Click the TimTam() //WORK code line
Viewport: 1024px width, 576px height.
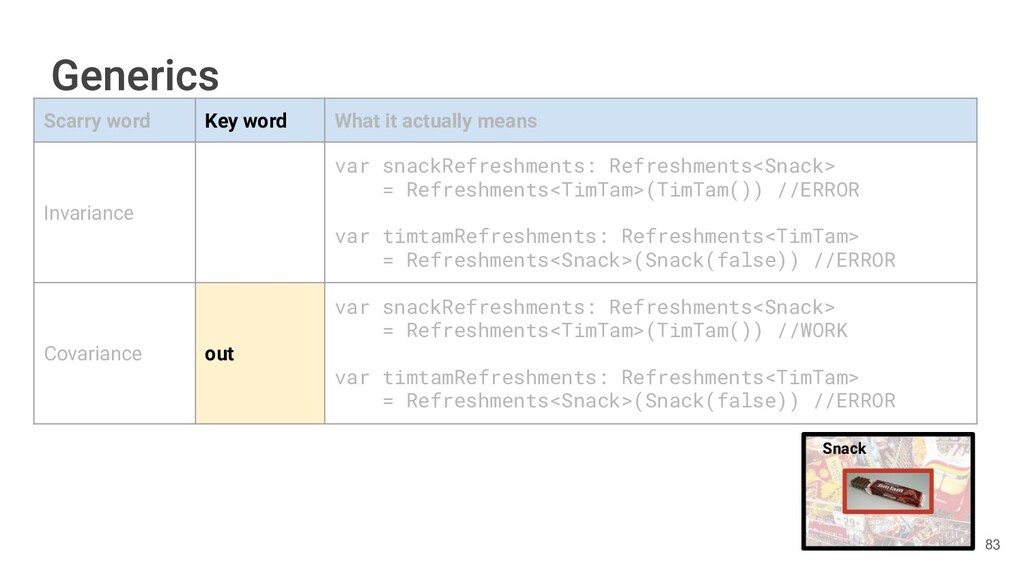[614, 330]
